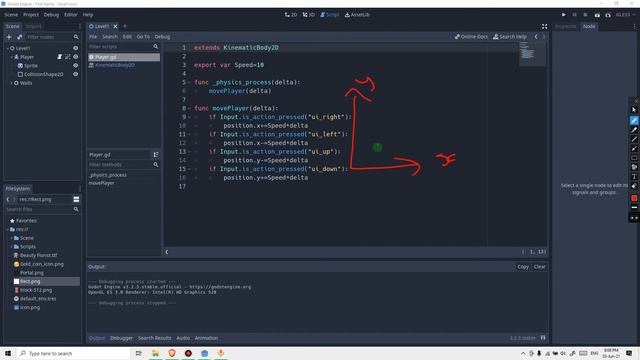Open the Scene menu

tap(11, 15)
